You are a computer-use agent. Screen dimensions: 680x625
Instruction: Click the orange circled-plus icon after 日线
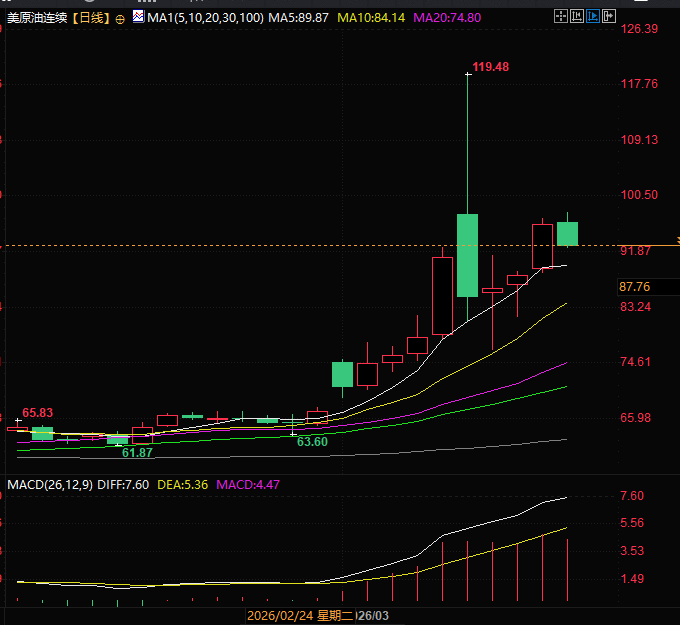[121, 19]
